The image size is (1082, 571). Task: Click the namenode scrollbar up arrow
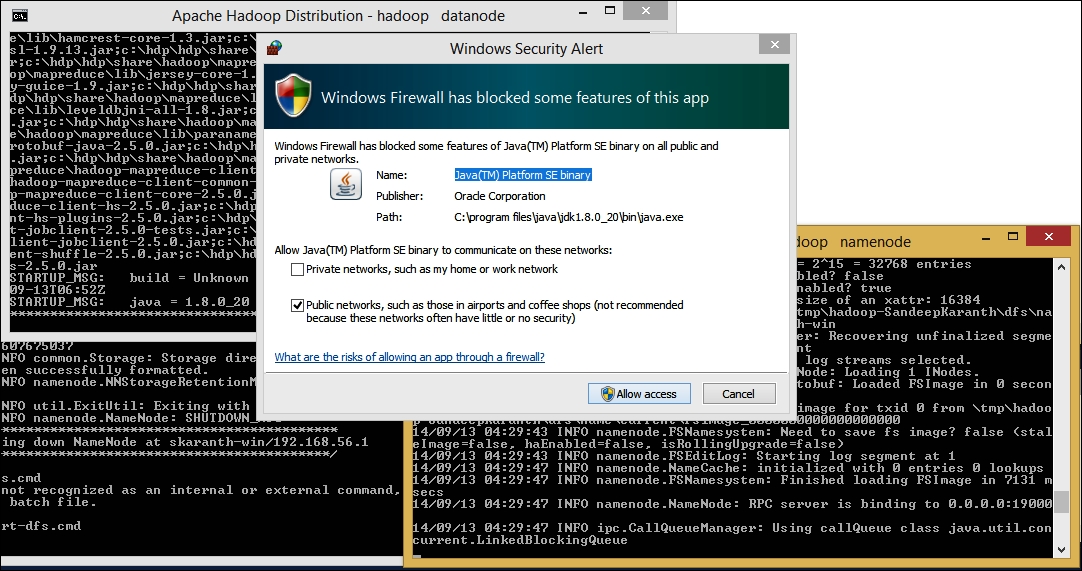pyautogui.click(x=1061, y=266)
